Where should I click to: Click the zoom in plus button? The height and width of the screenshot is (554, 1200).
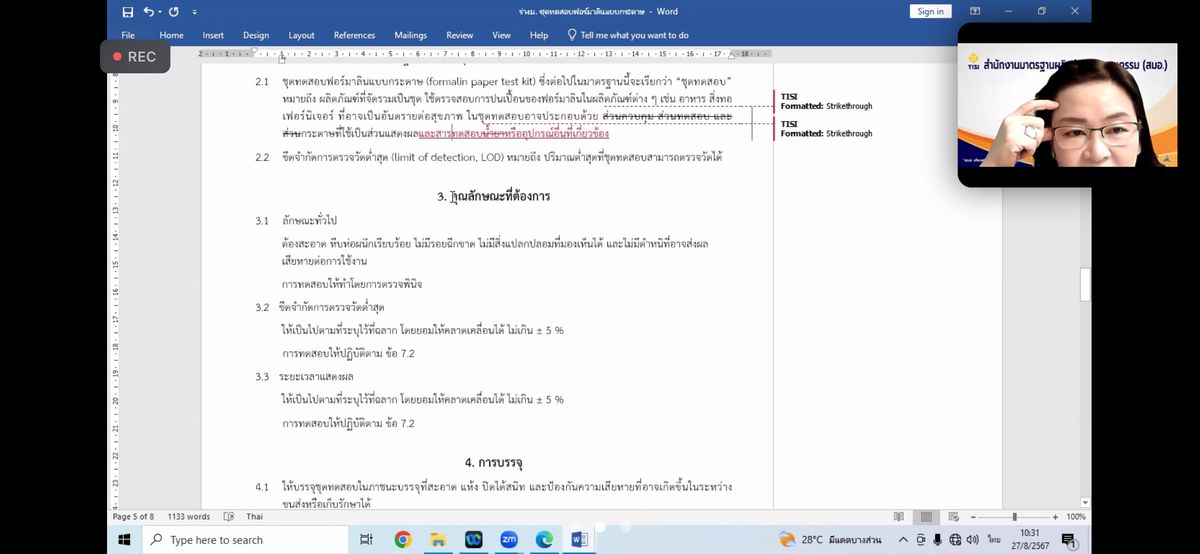pos(1056,516)
